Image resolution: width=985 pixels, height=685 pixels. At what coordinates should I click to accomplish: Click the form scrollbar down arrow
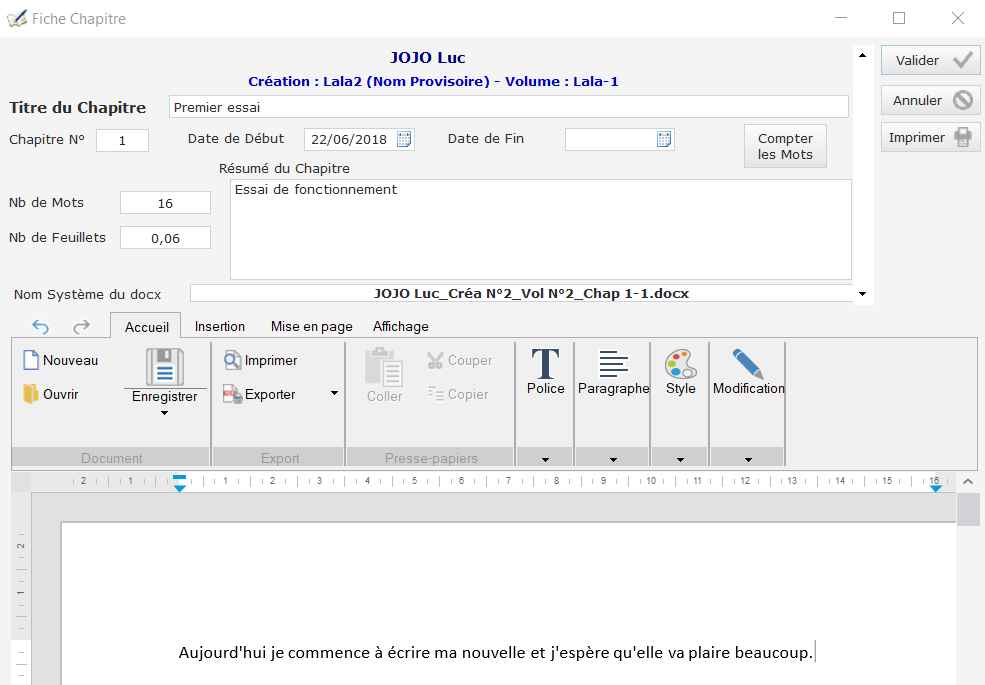[863, 293]
